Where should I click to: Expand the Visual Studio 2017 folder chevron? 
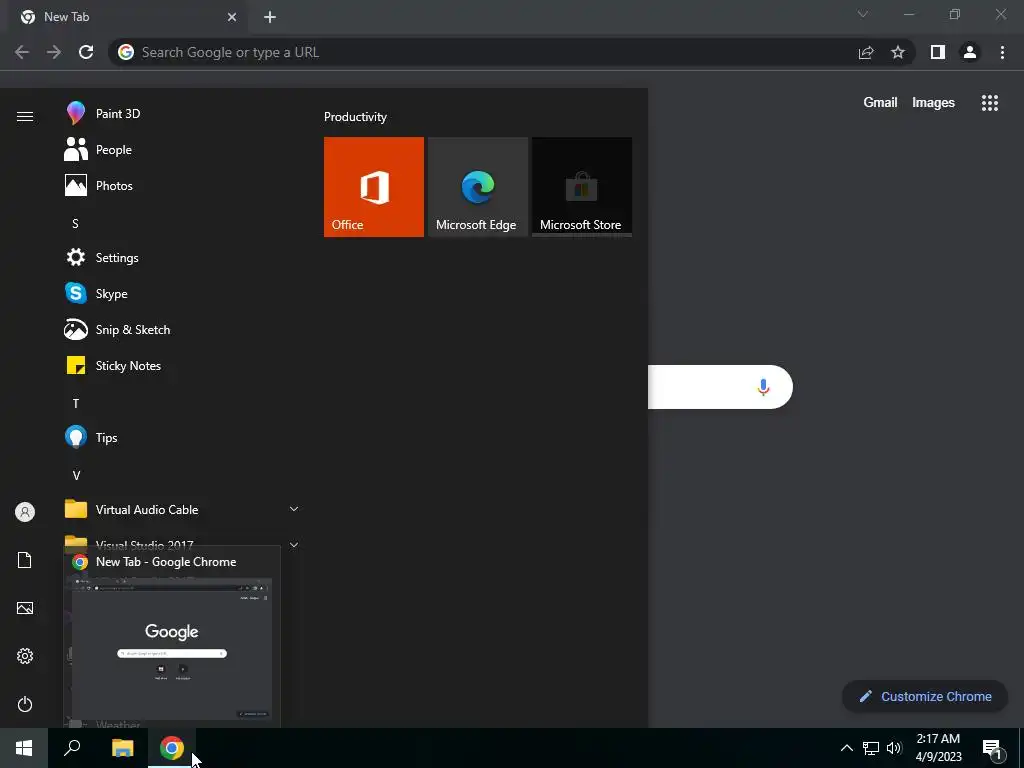pos(294,545)
